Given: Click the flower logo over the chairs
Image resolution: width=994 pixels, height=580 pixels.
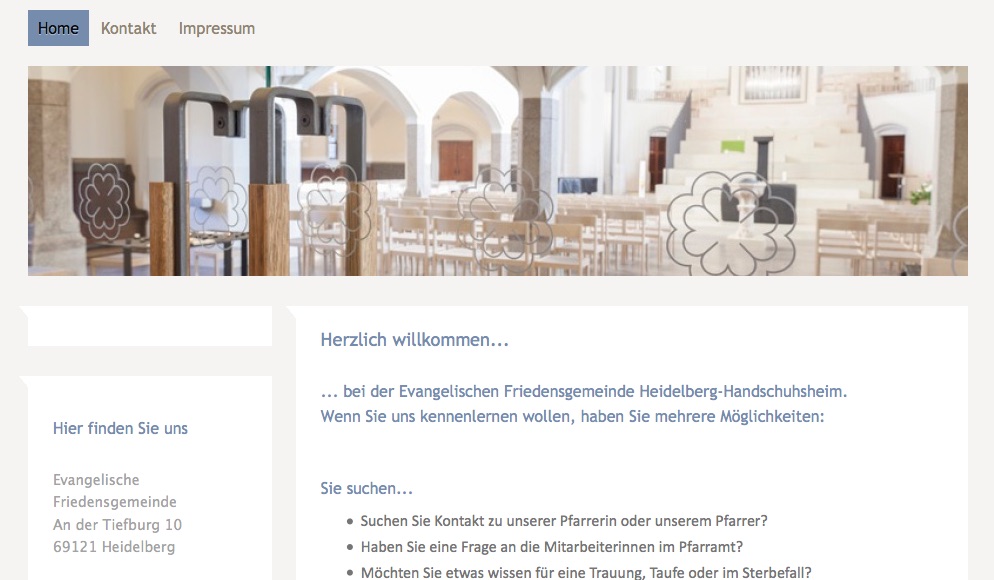Looking at the screenshot, I should pyautogui.click(x=506, y=219).
